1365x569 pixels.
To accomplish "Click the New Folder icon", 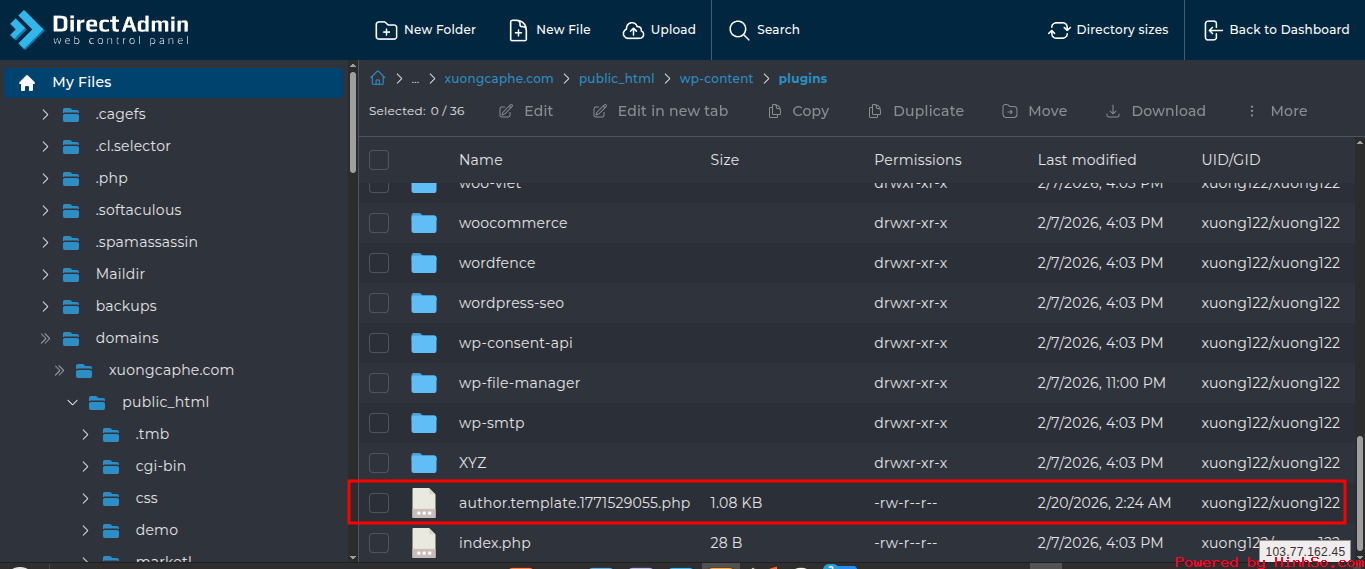I will (x=386, y=30).
